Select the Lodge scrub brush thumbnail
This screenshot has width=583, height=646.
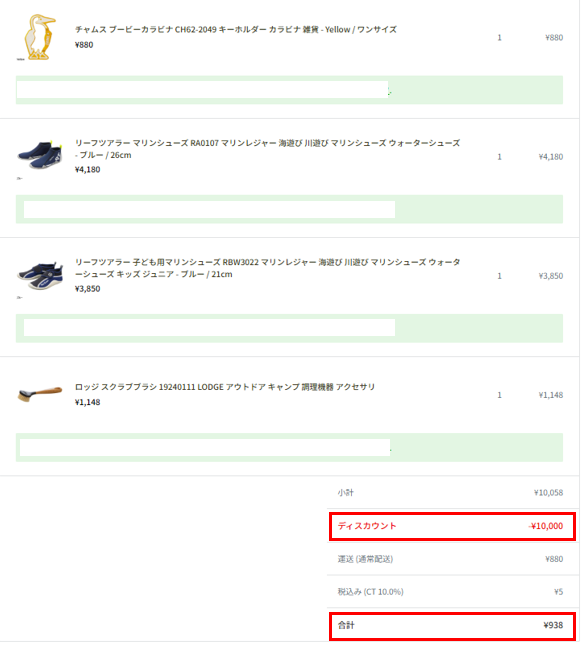tap(40, 394)
